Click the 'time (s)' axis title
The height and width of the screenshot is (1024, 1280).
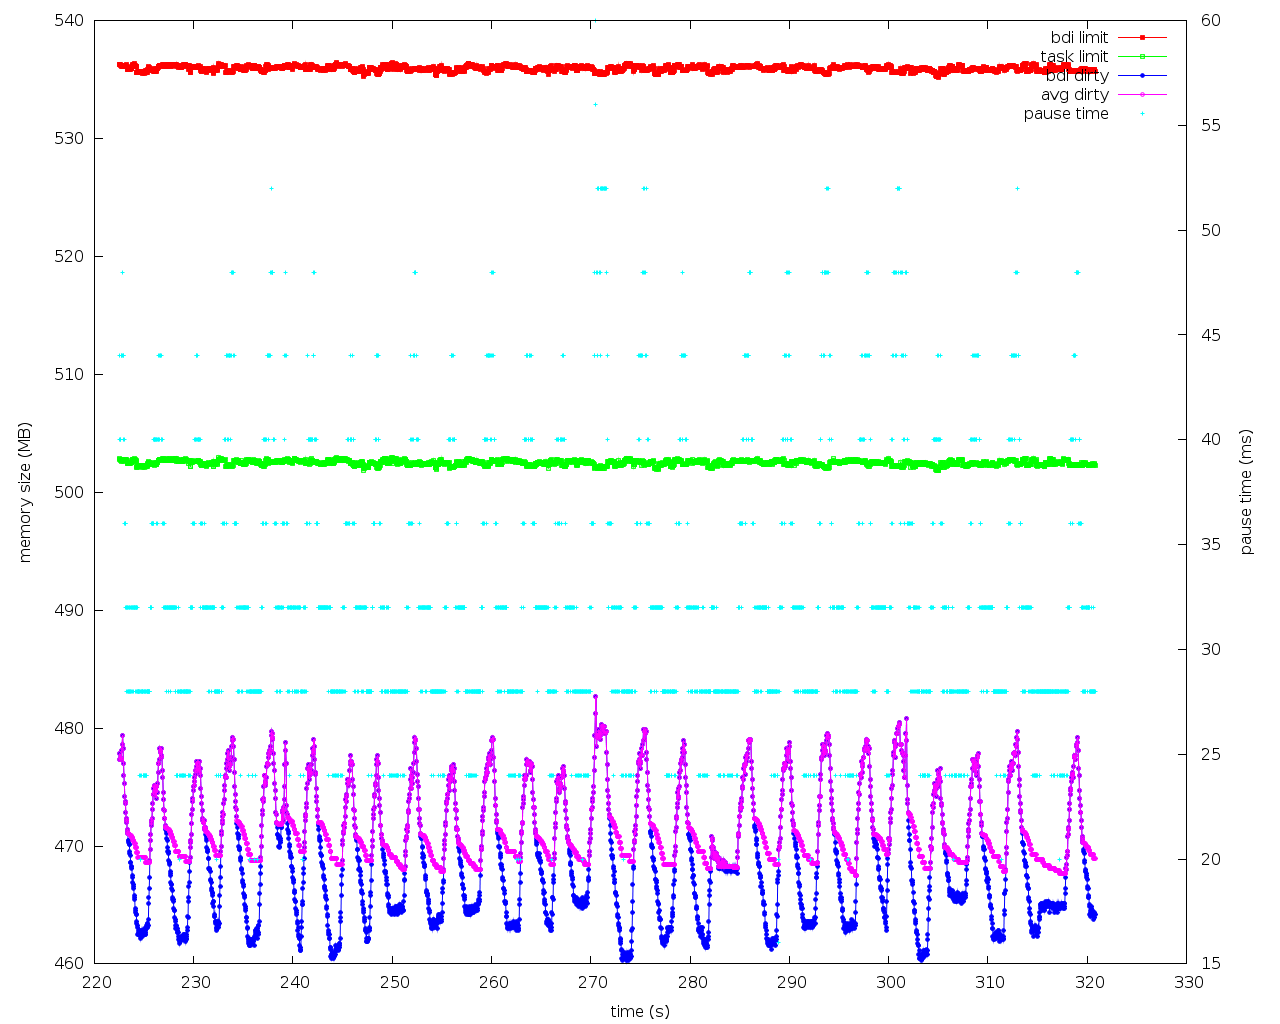click(640, 1011)
